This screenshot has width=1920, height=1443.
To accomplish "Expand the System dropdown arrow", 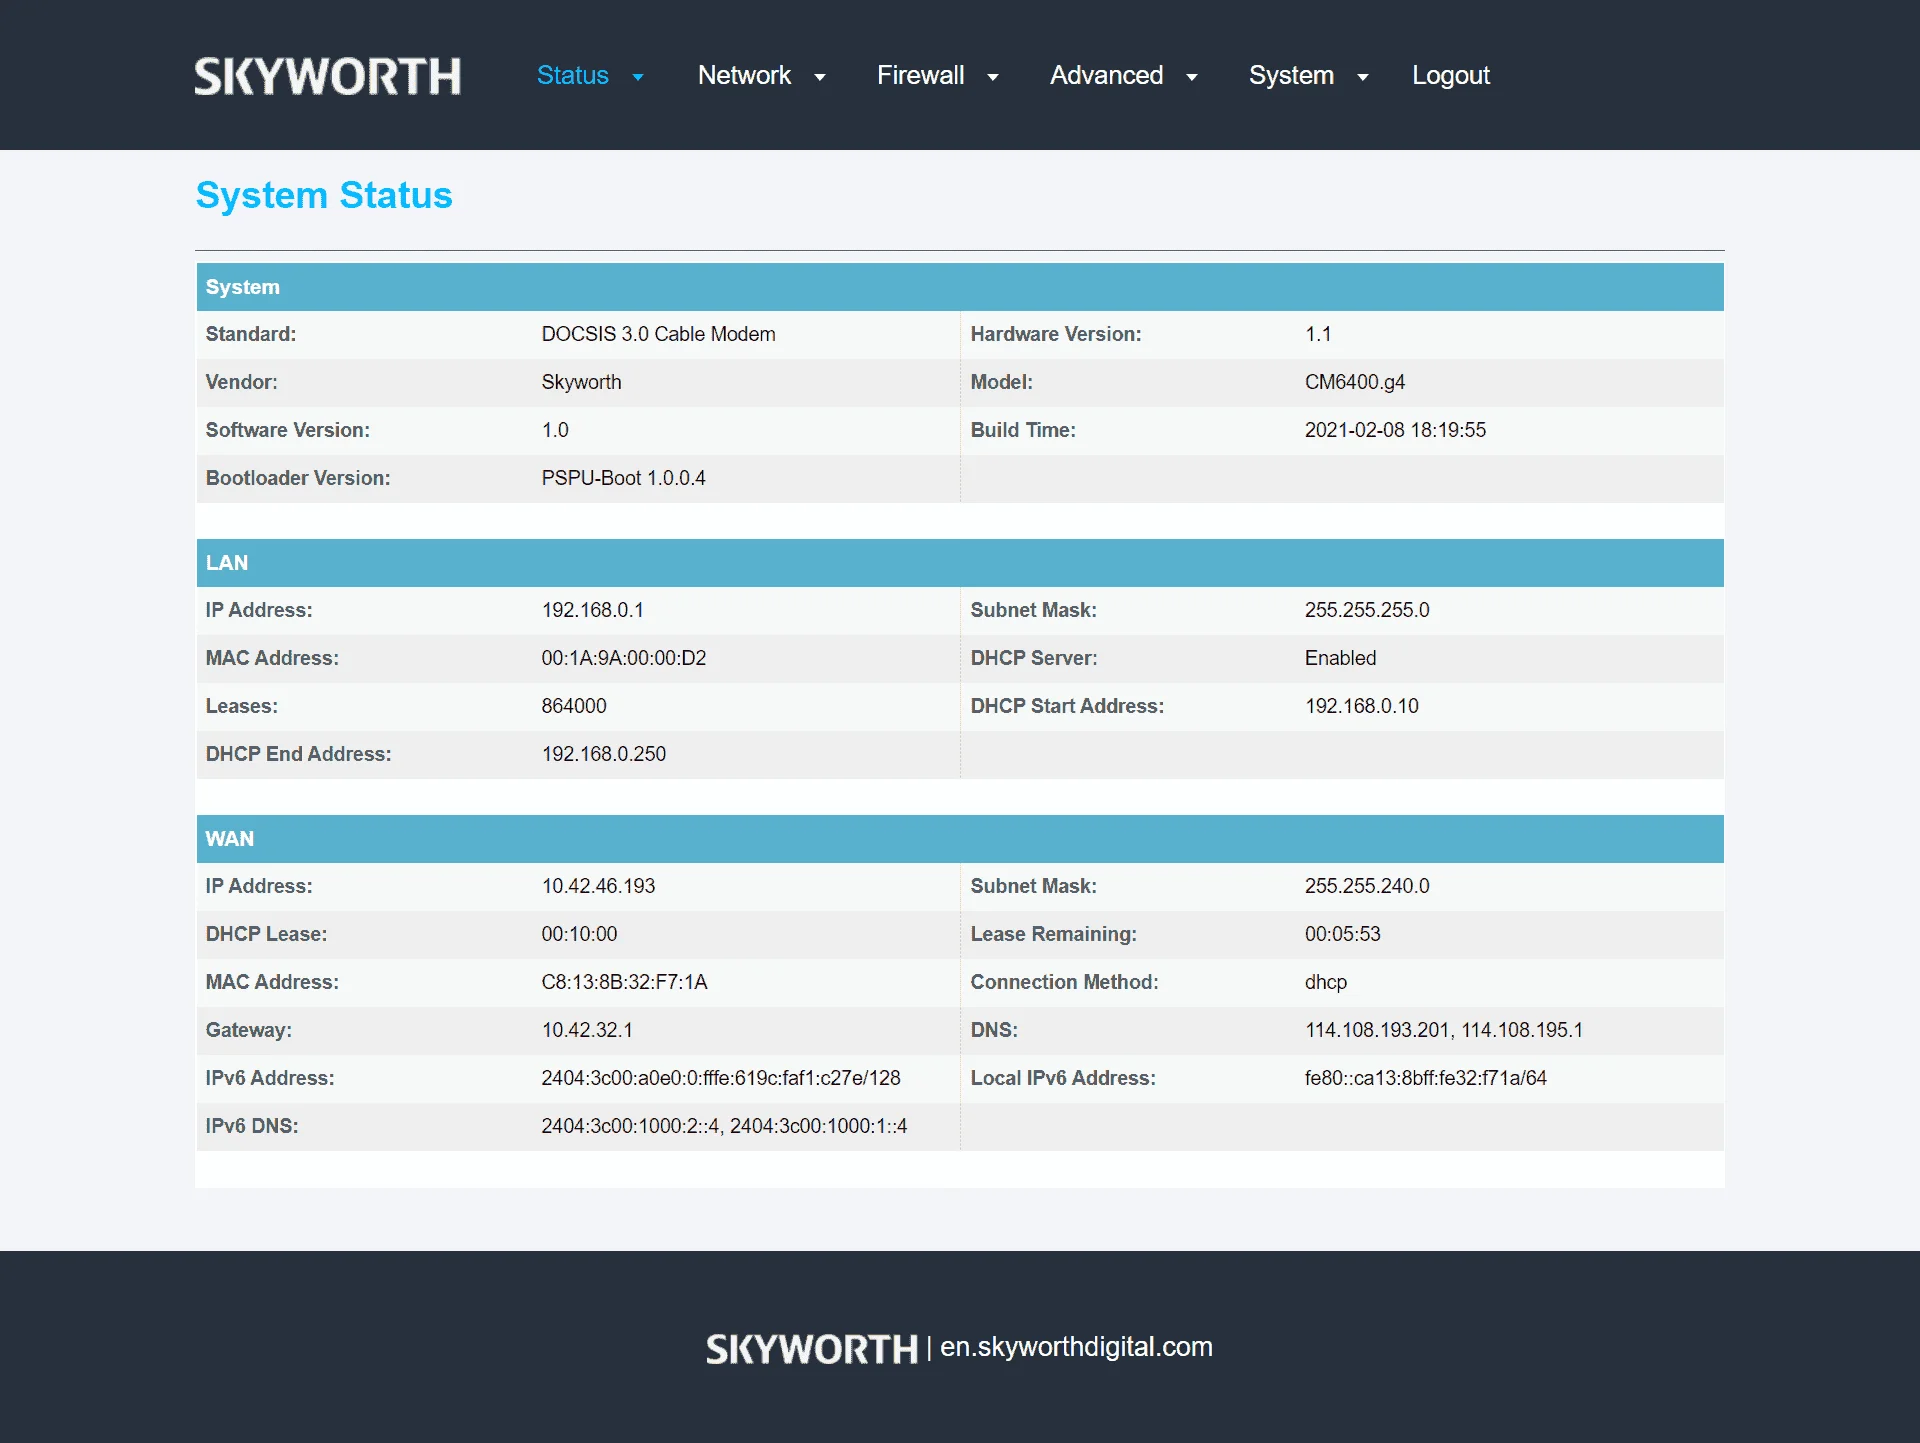I will click(x=1363, y=77).
